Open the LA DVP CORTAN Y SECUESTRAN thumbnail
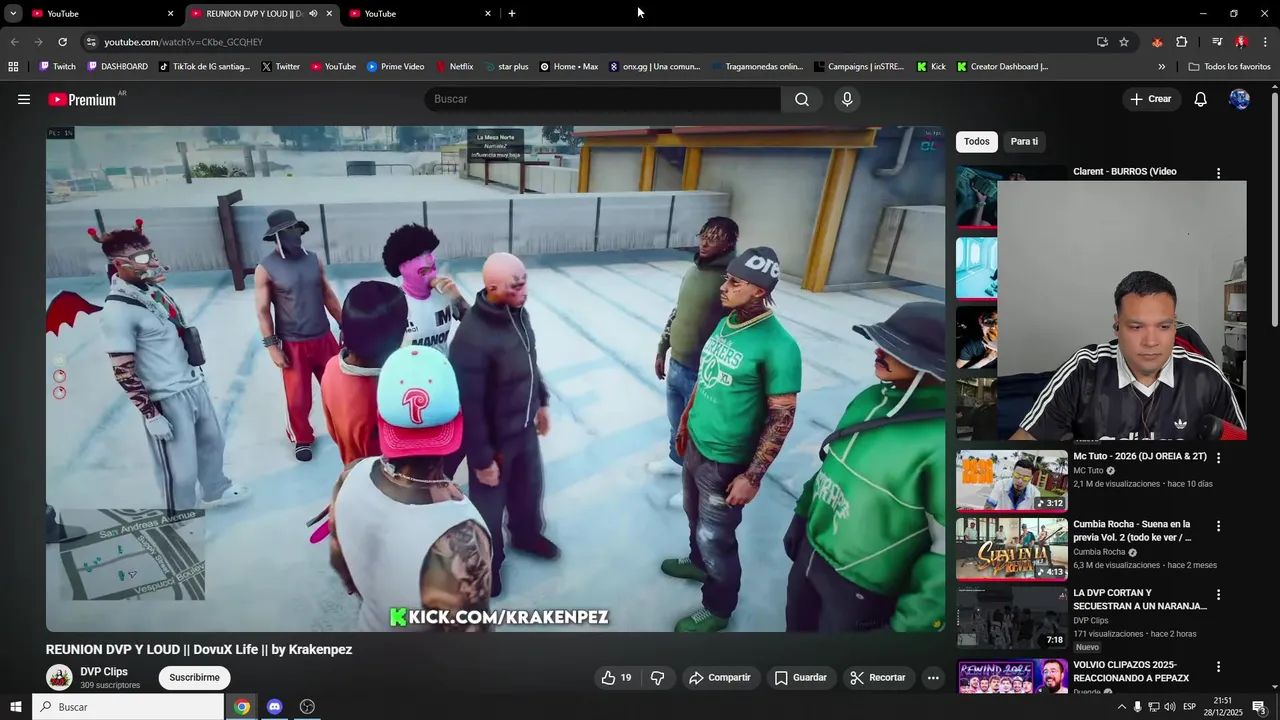 1012,618
